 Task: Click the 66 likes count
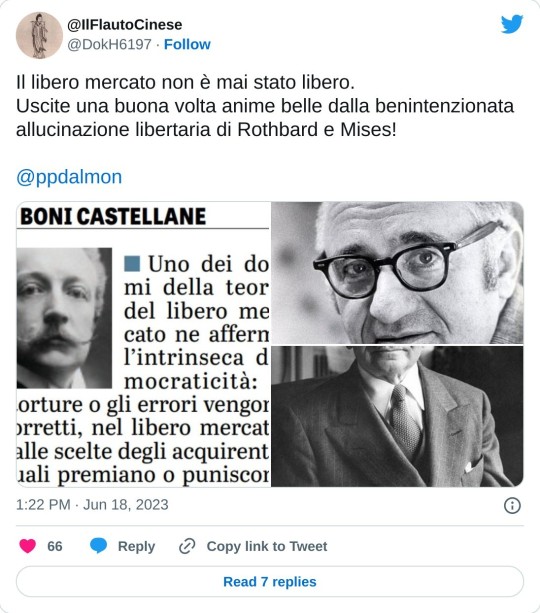pyautogui.click(x=55, y=546)
